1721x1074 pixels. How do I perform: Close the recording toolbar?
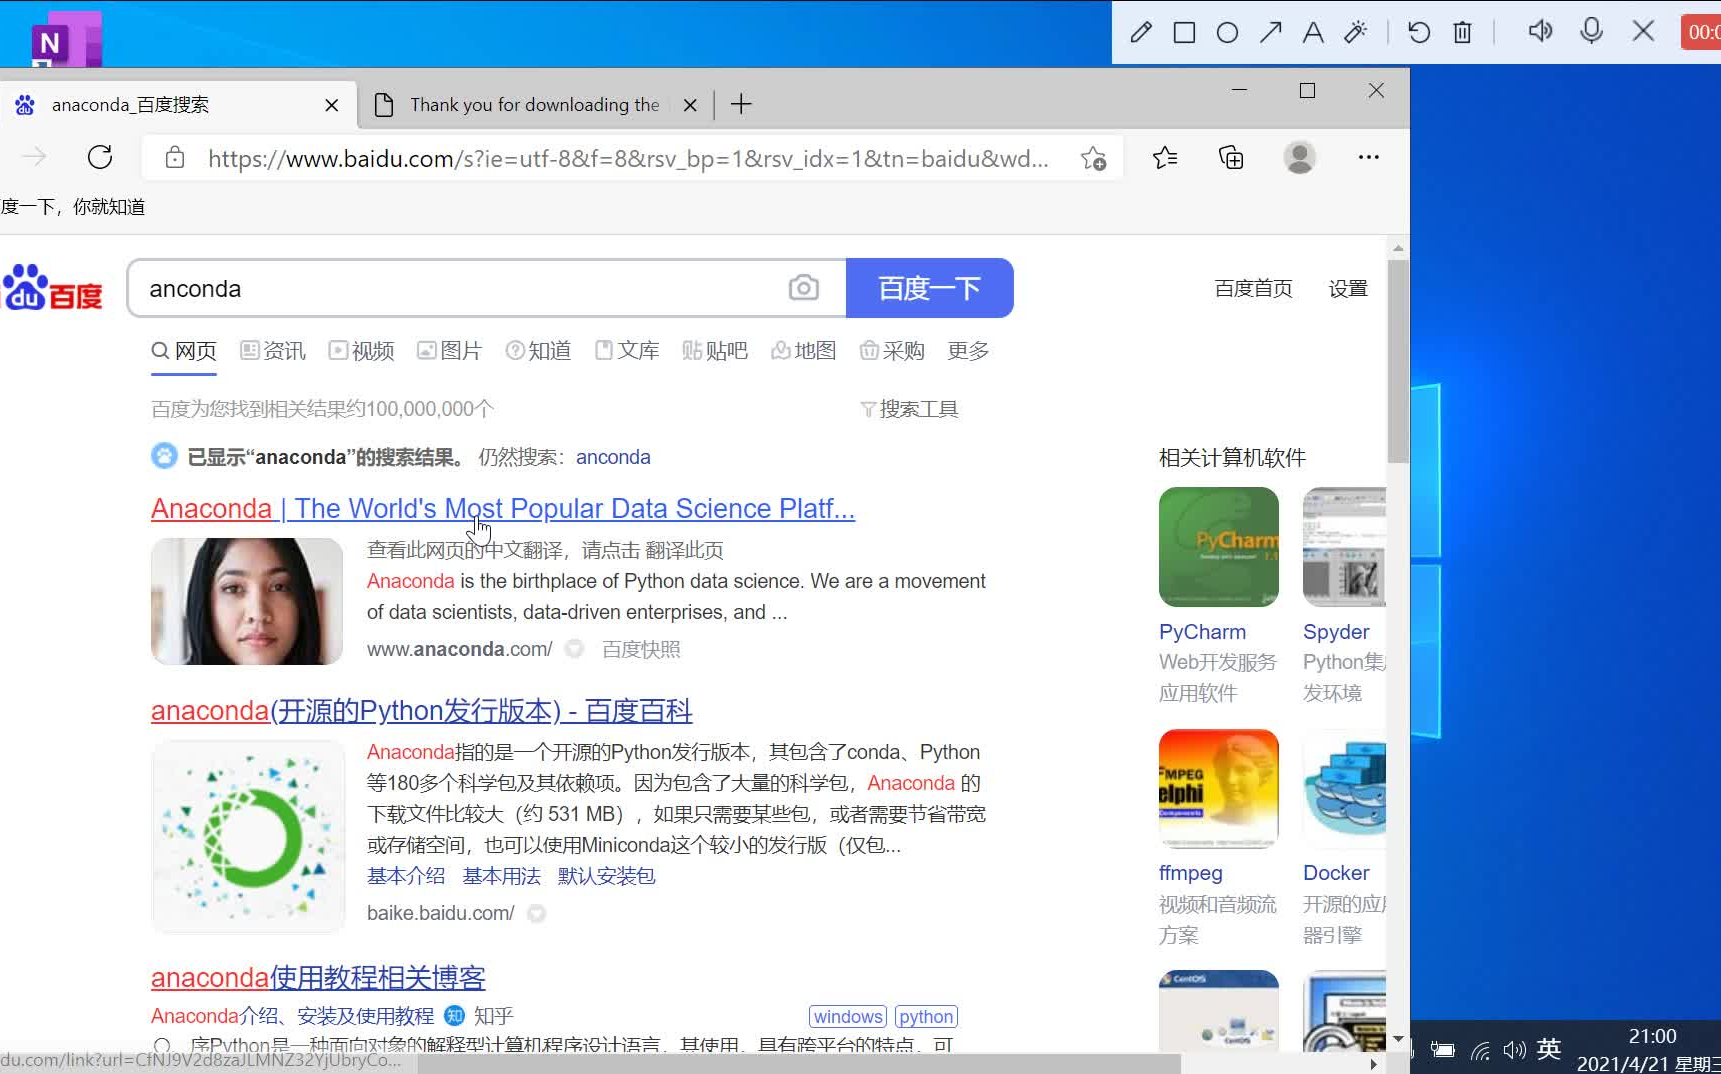pos(1643,31)
